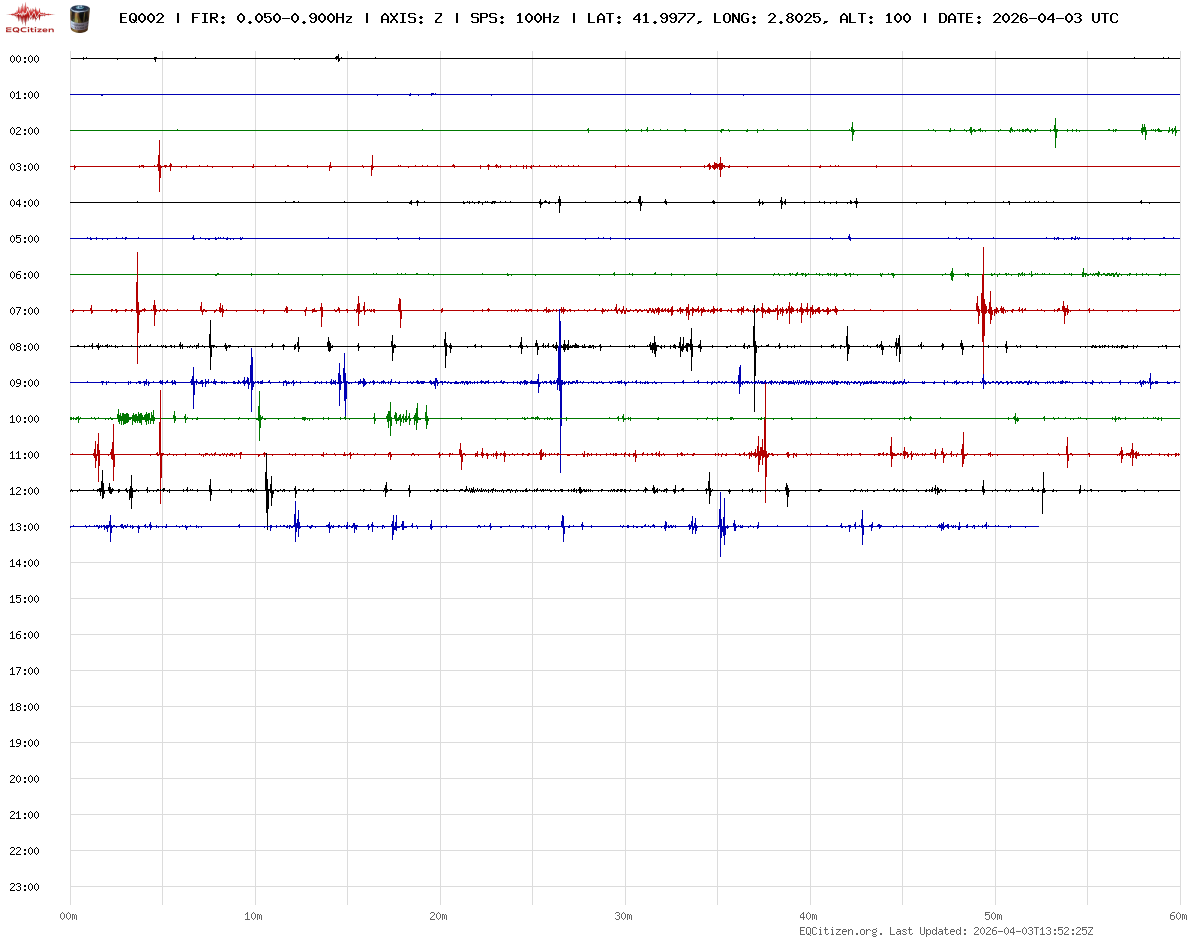Click the 50m time axis label

coord(994,916)
